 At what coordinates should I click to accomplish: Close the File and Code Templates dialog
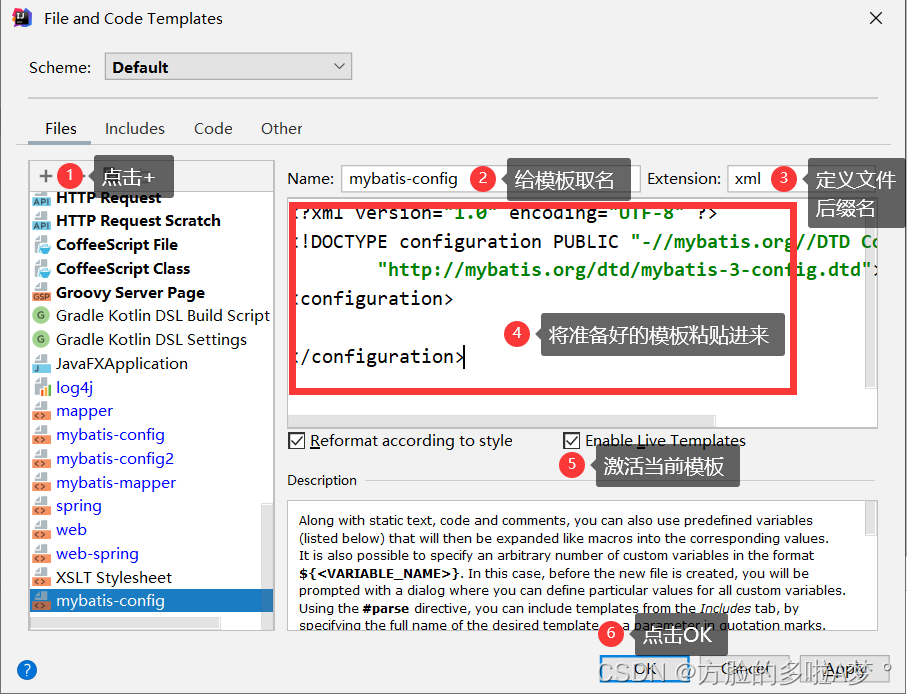click(x=876, y=19)
